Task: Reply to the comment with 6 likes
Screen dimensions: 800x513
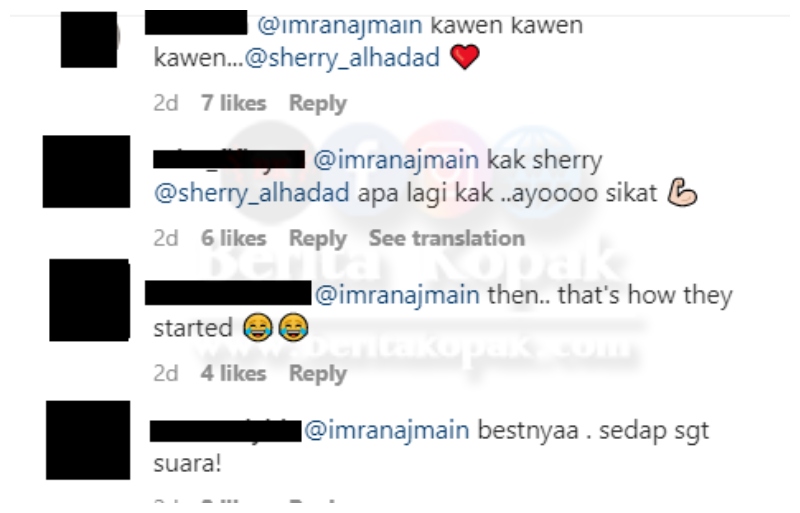Action: [318, 238]
